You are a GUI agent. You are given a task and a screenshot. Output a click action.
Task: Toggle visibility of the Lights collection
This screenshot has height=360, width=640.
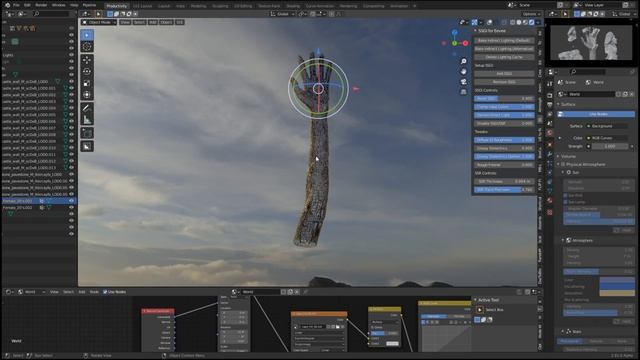point(71,55)
